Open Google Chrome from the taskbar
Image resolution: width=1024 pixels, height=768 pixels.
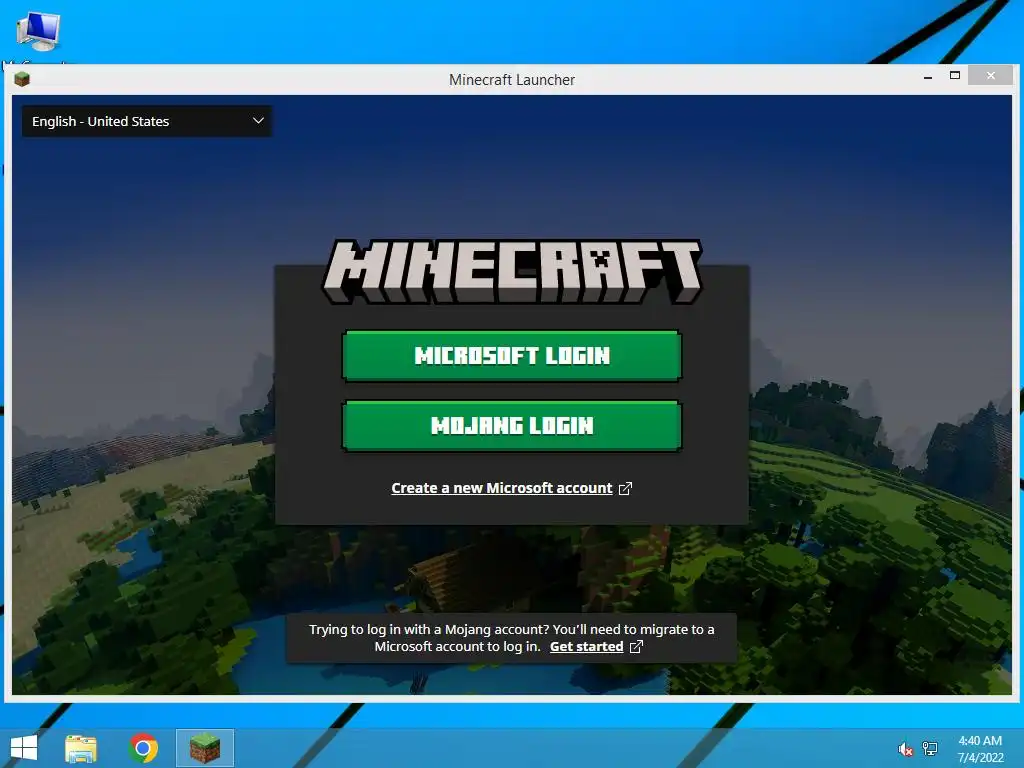[143, 748]
